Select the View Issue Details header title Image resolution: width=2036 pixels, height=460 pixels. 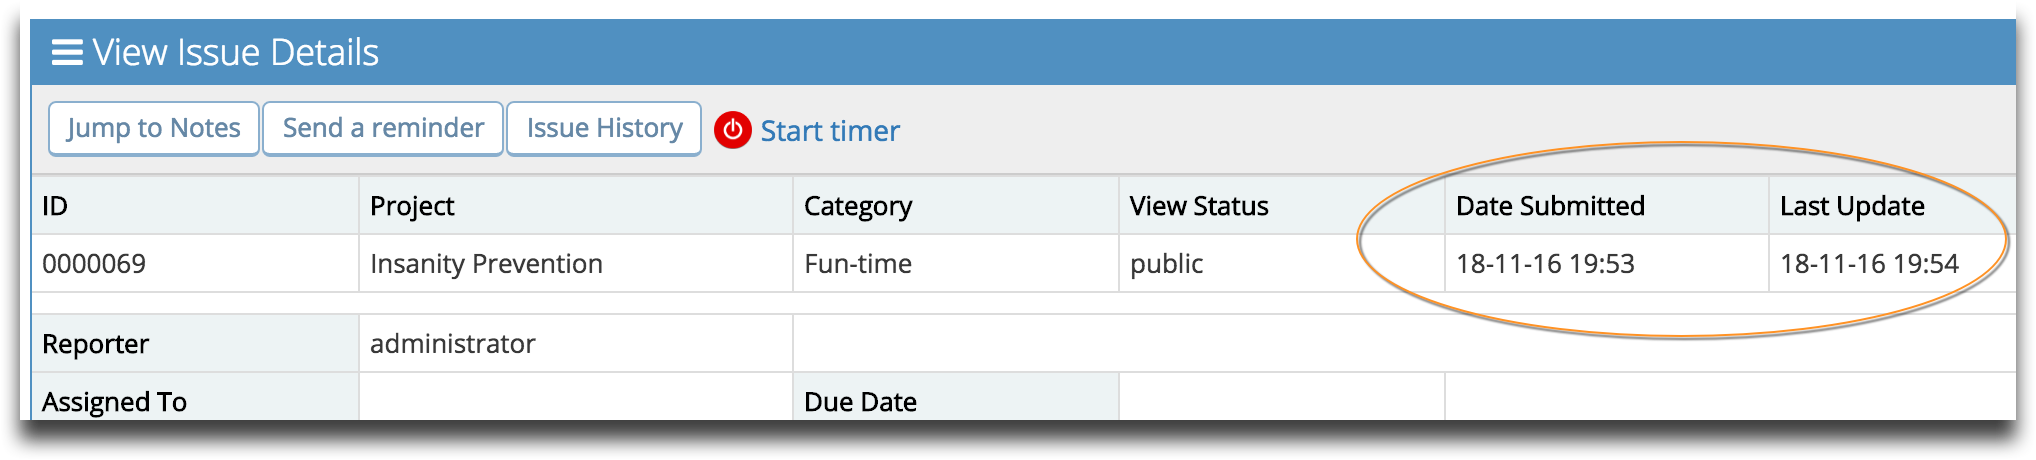tap(236, 52)
